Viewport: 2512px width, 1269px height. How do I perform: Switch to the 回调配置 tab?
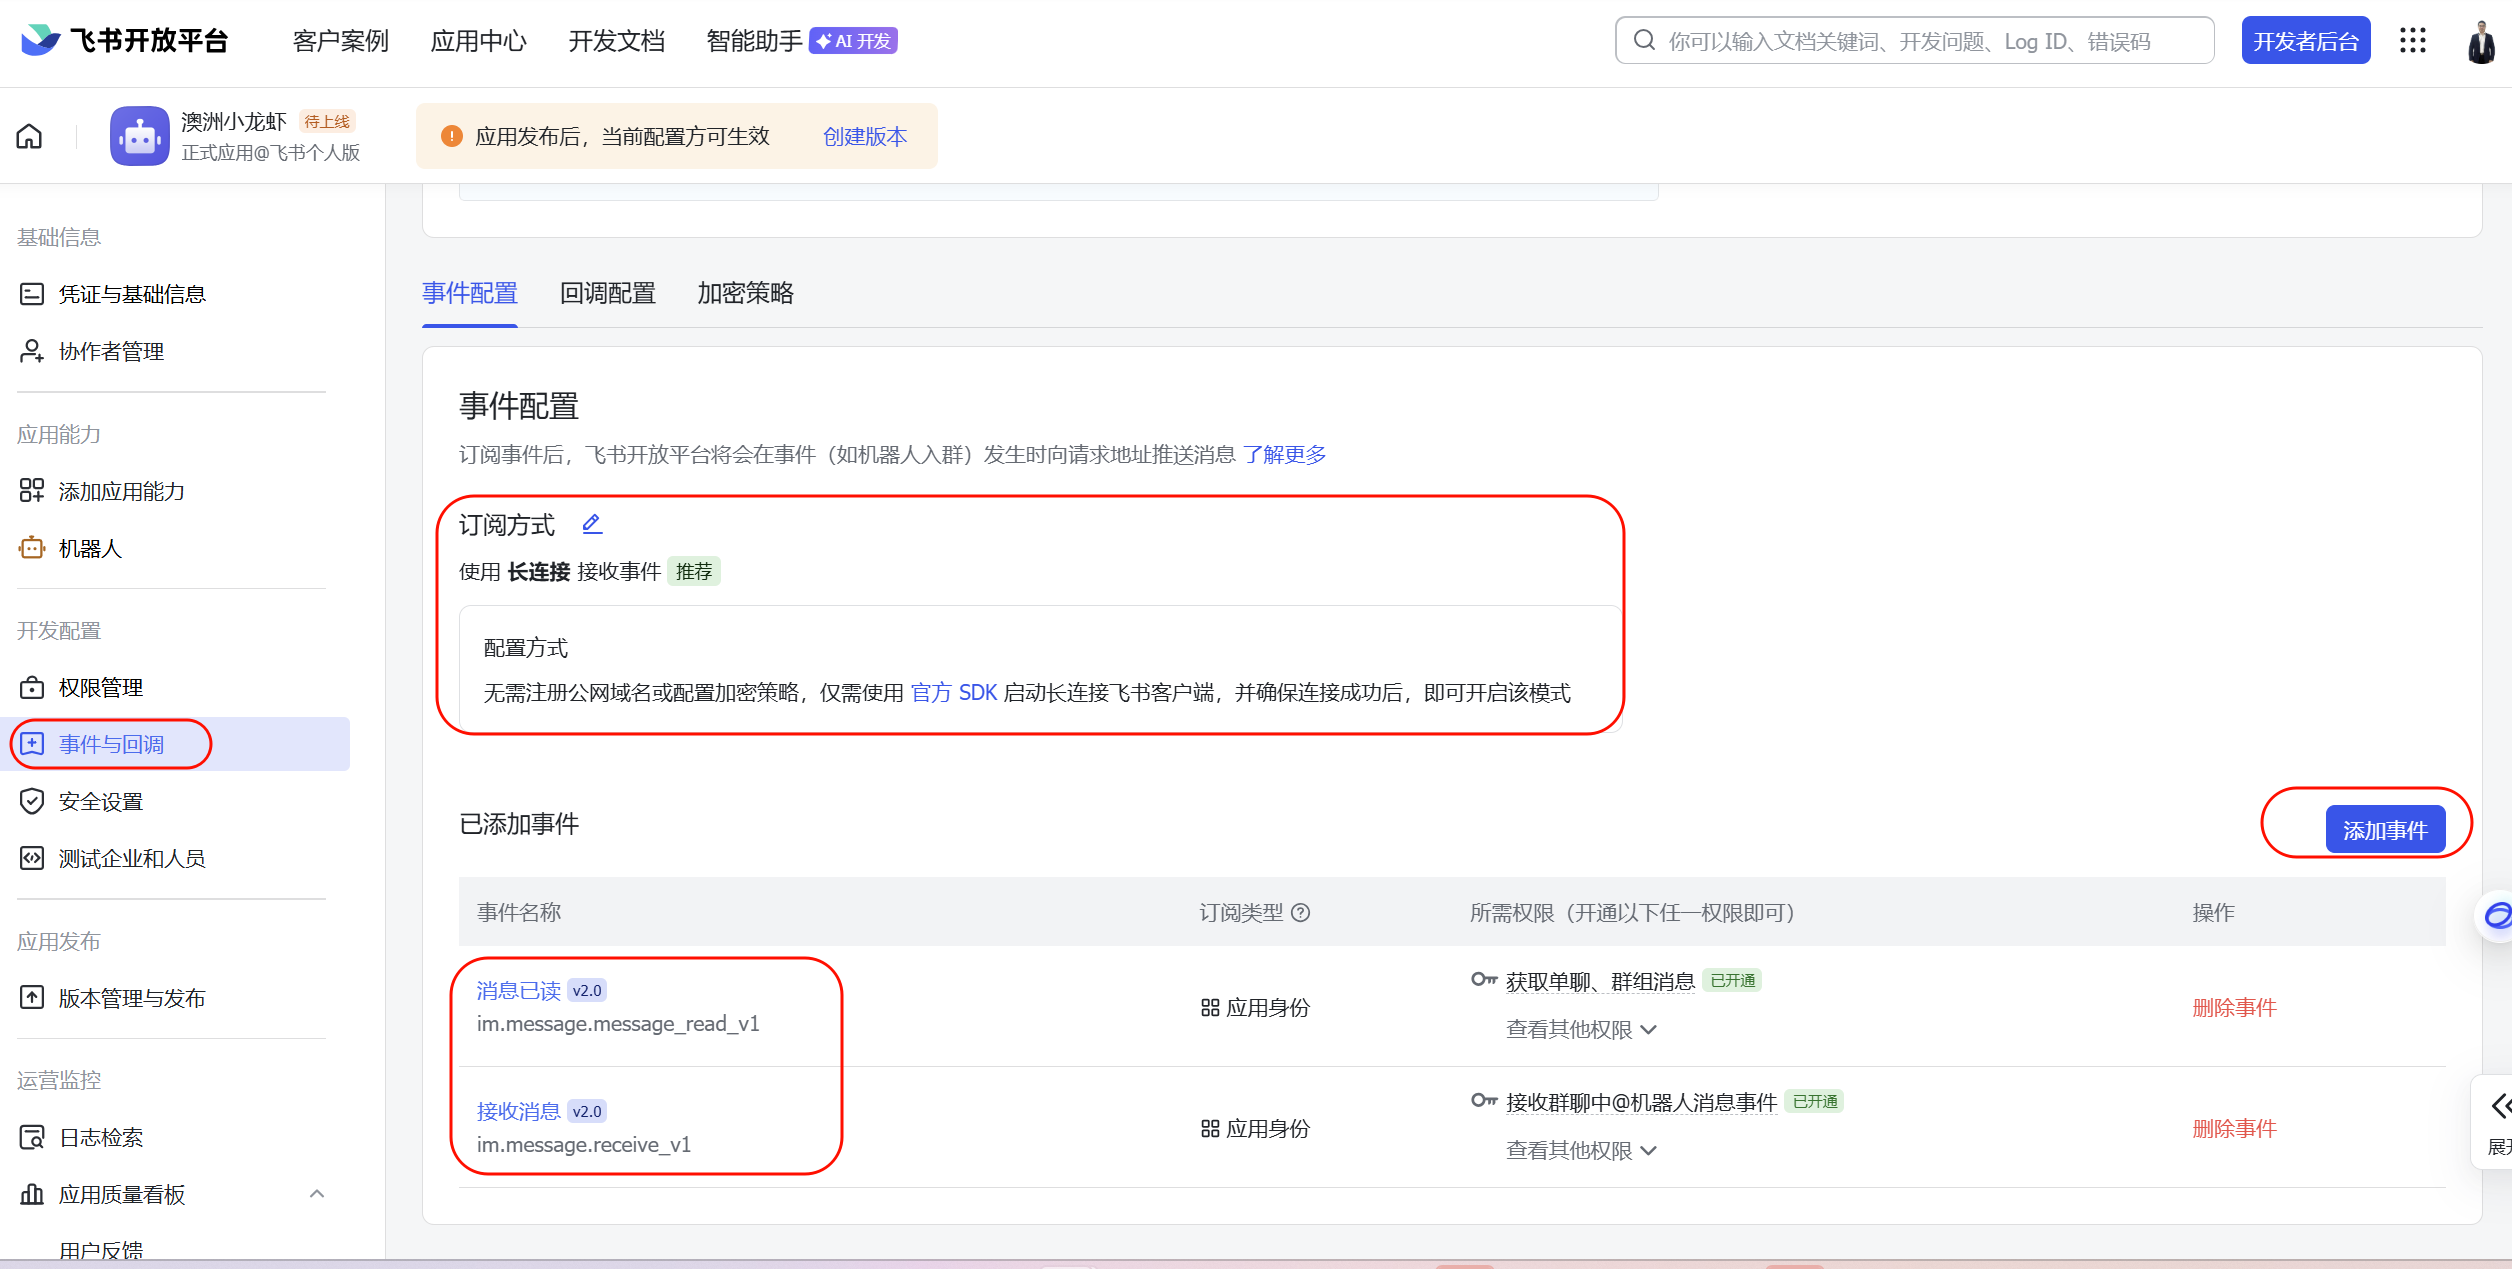coord(607,293)
